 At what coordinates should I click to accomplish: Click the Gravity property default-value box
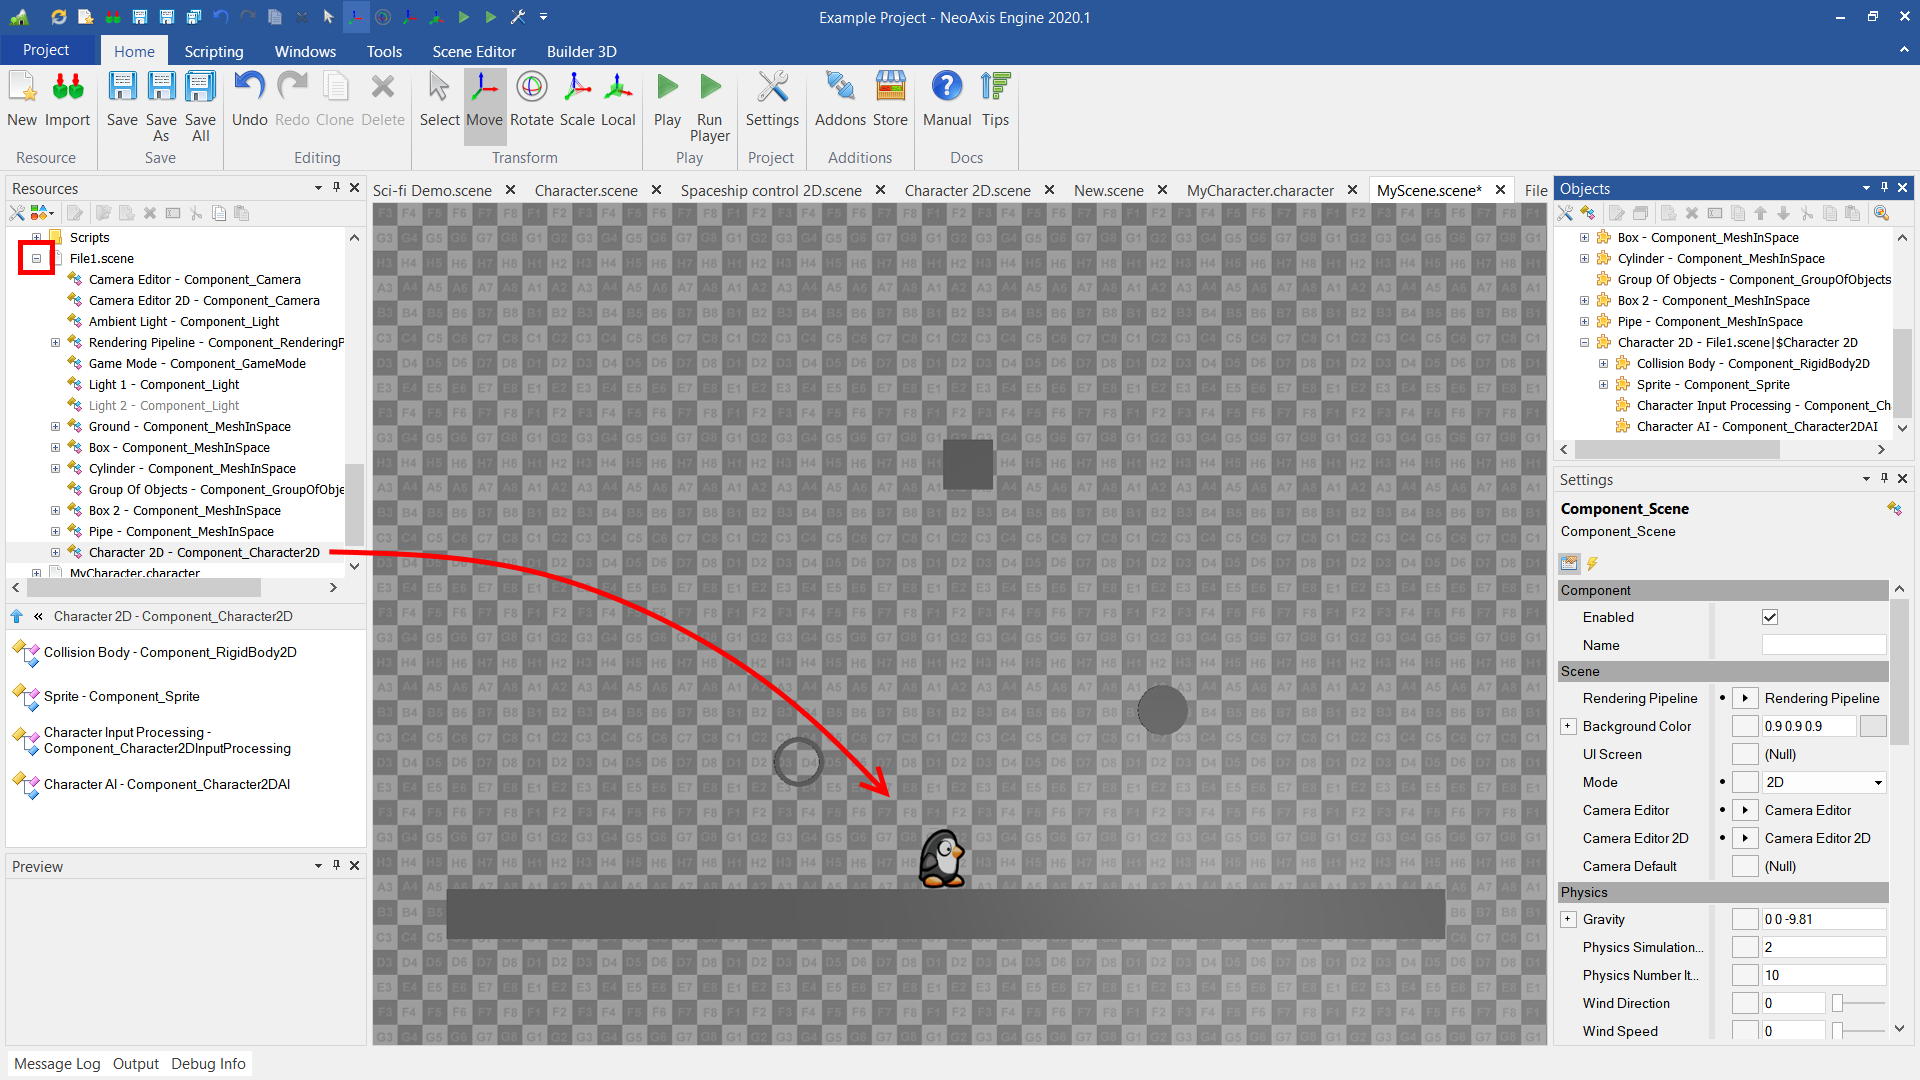[1745, 919]
